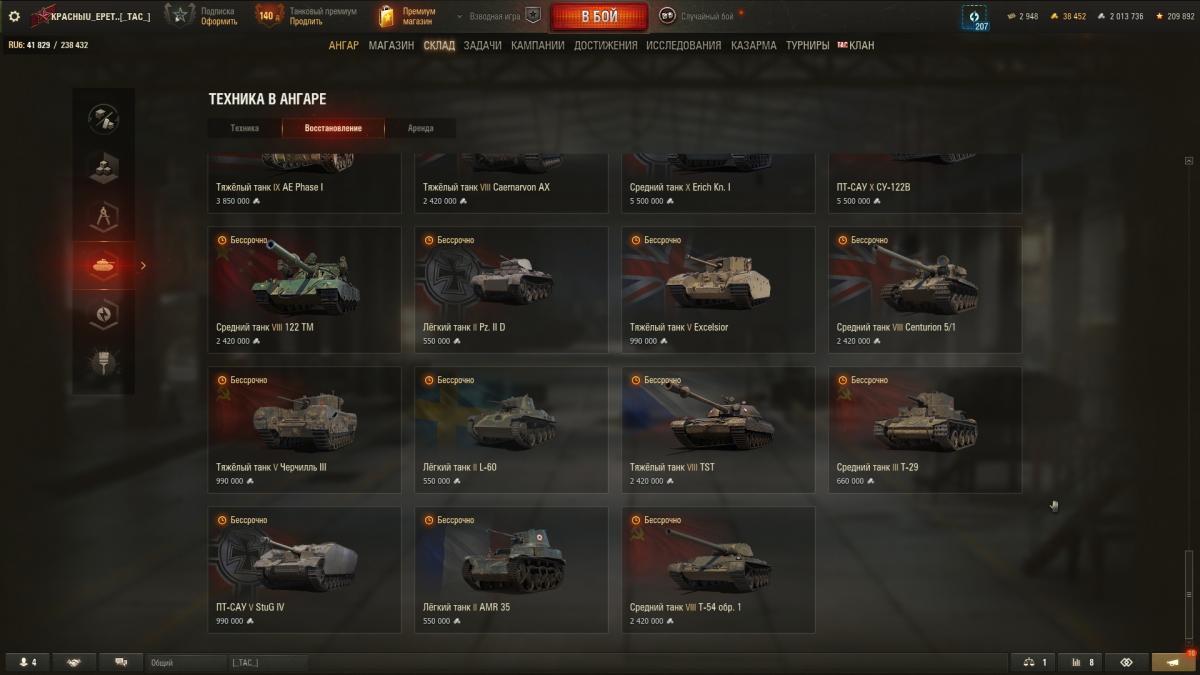Screen dimensions: 1200x675
Task: Open the stacked crates storage category
Action: pos(103,167)
